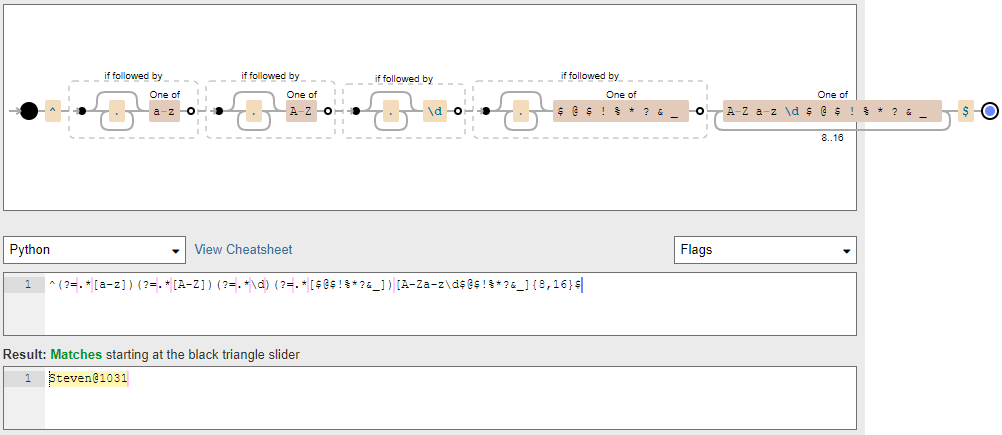Select the $ end anchor node
This screenshot has height=435, width=1002.
tap(966, 111)
